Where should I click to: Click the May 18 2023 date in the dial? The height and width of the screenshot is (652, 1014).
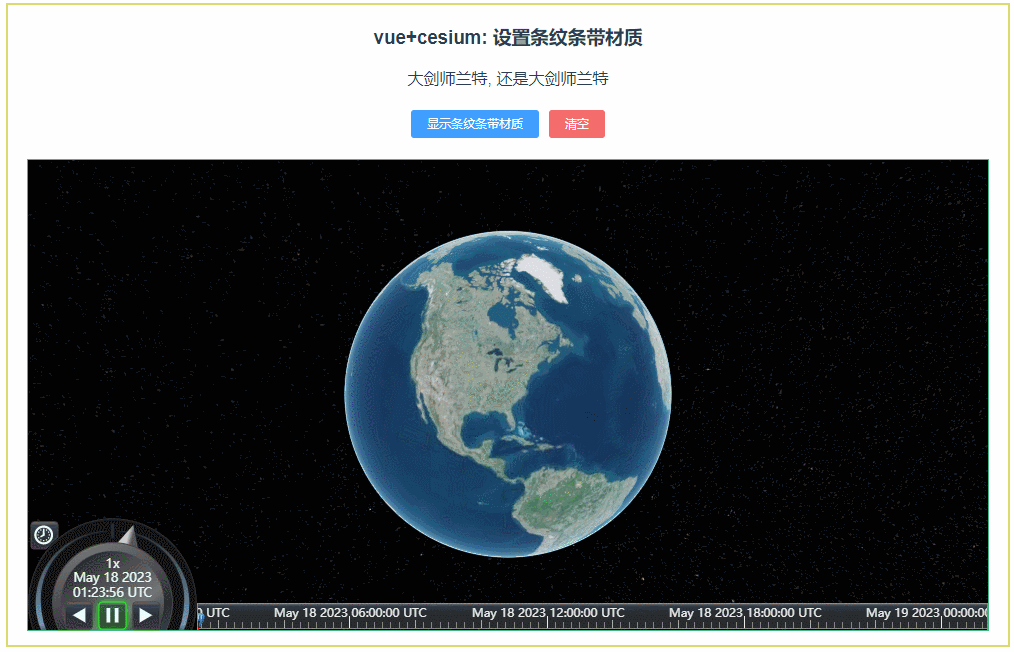click(x=113, y=577)
